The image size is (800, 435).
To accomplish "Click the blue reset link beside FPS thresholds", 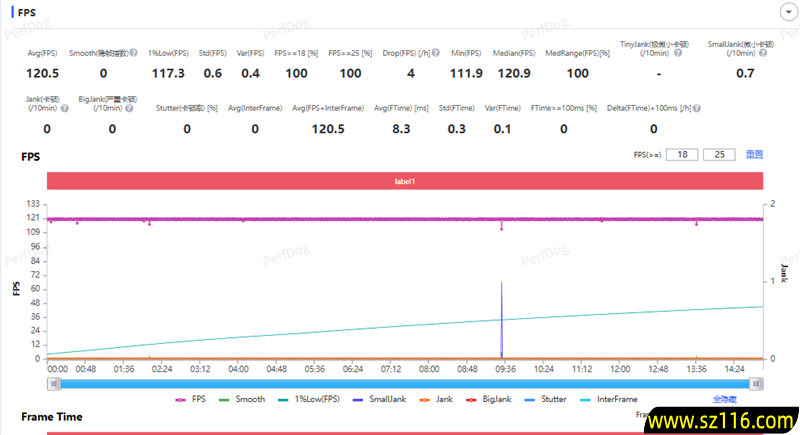I will [x=755, y=154].
